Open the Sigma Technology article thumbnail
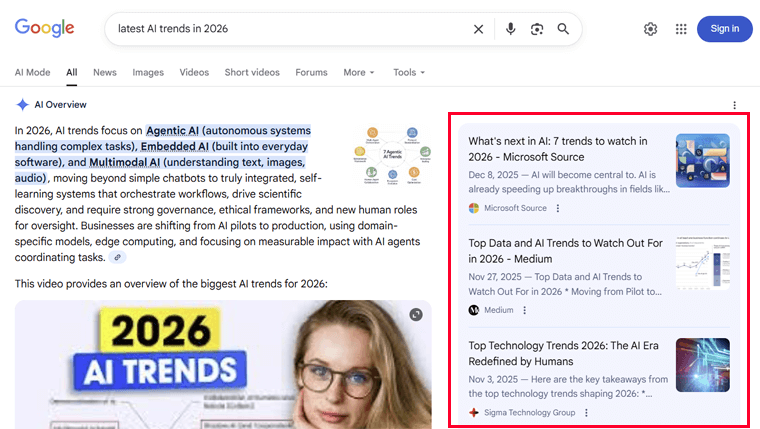Screen dimensions: 760x429 click(x=703, y=365)
